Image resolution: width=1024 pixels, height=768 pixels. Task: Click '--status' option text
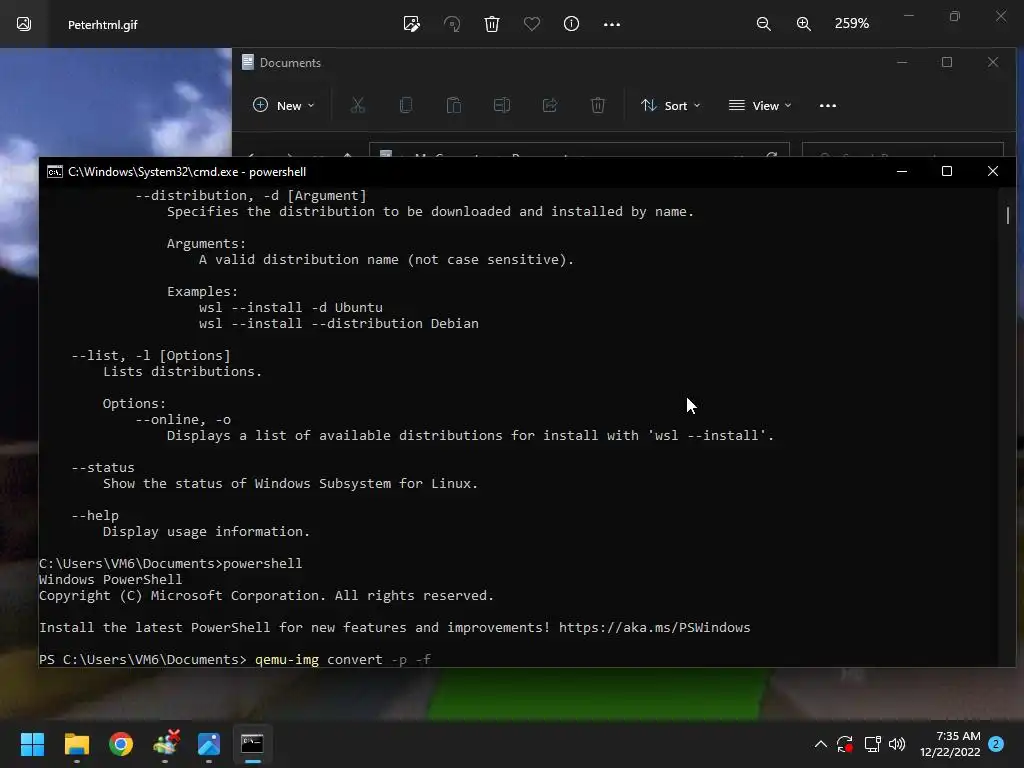tap(103, 468)
